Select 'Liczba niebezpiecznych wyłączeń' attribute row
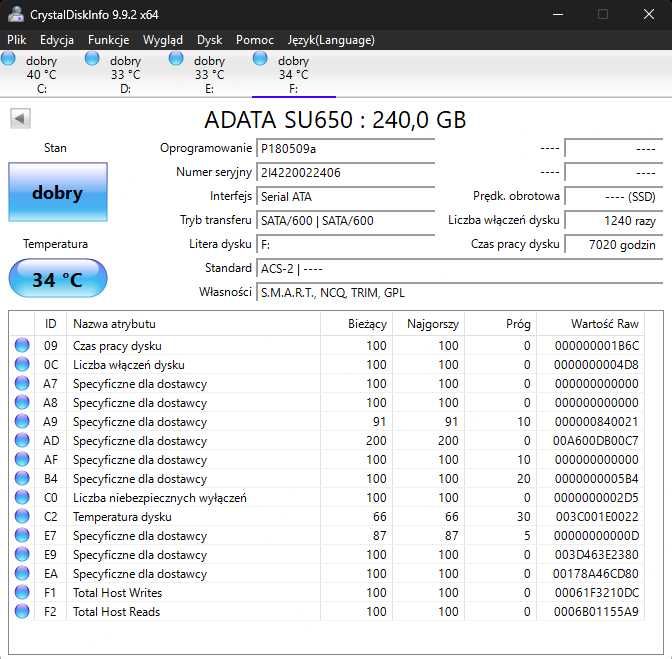 pyautogui.click(x=159, y=498)
